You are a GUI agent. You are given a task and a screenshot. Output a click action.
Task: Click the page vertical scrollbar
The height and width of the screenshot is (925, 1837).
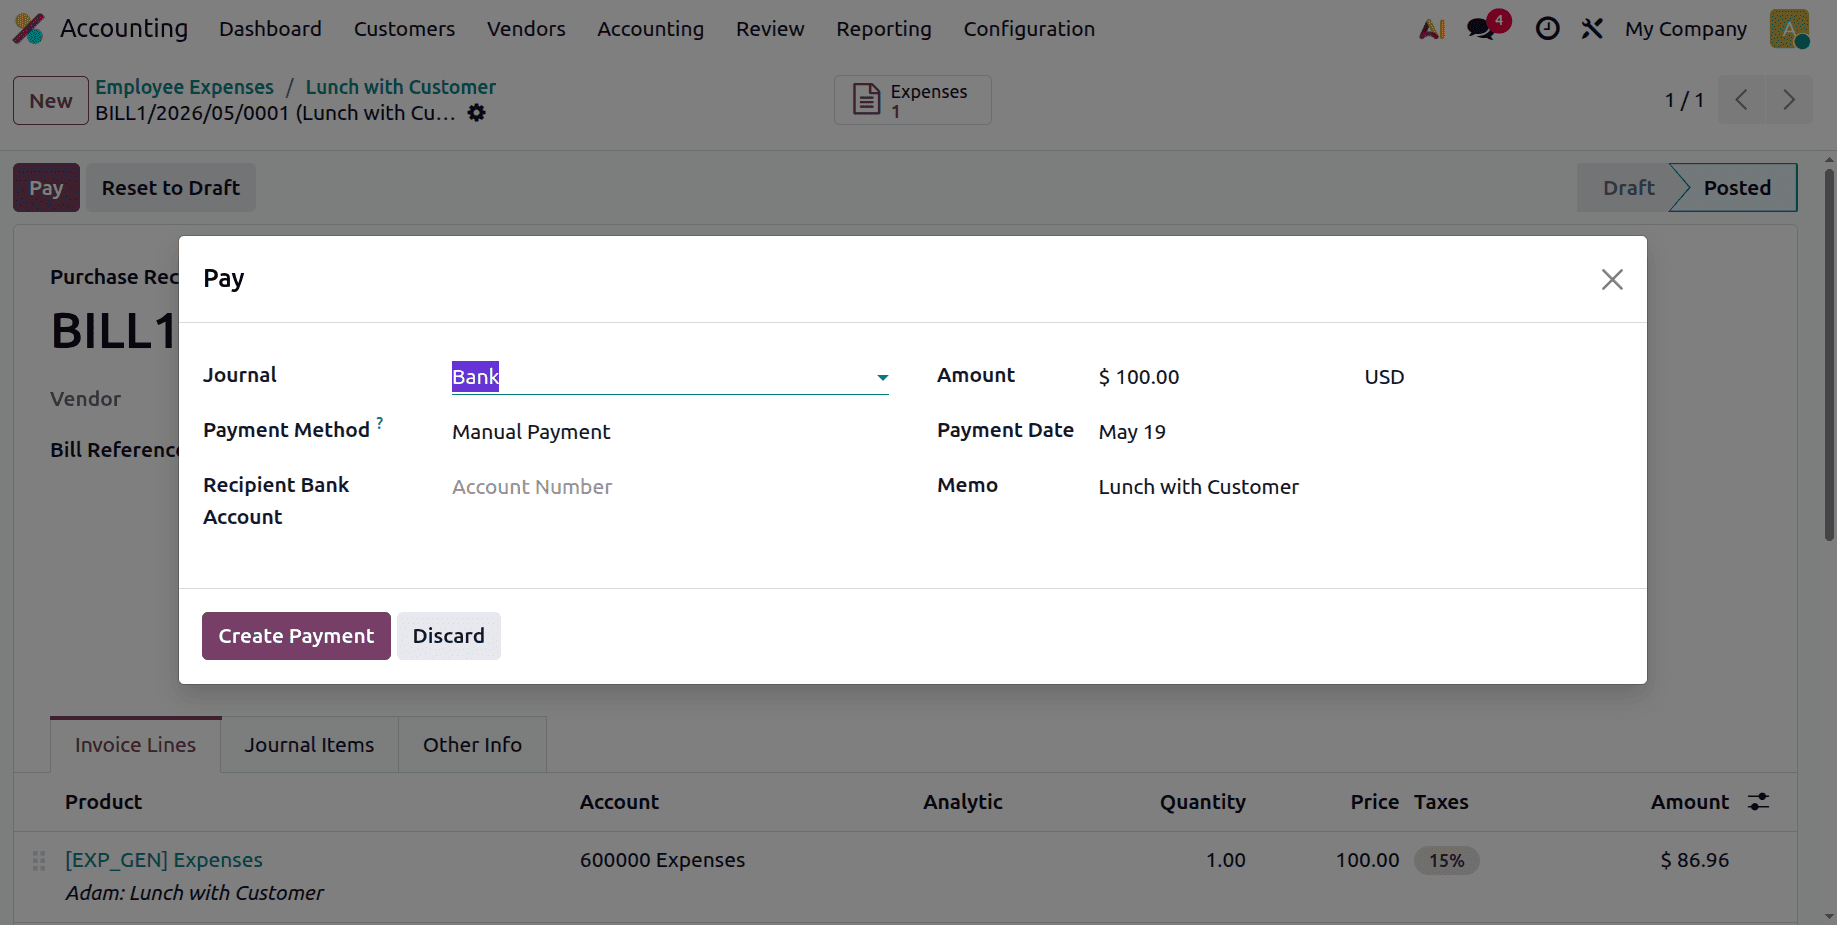pyautogui.click(x=1829, y=355)
